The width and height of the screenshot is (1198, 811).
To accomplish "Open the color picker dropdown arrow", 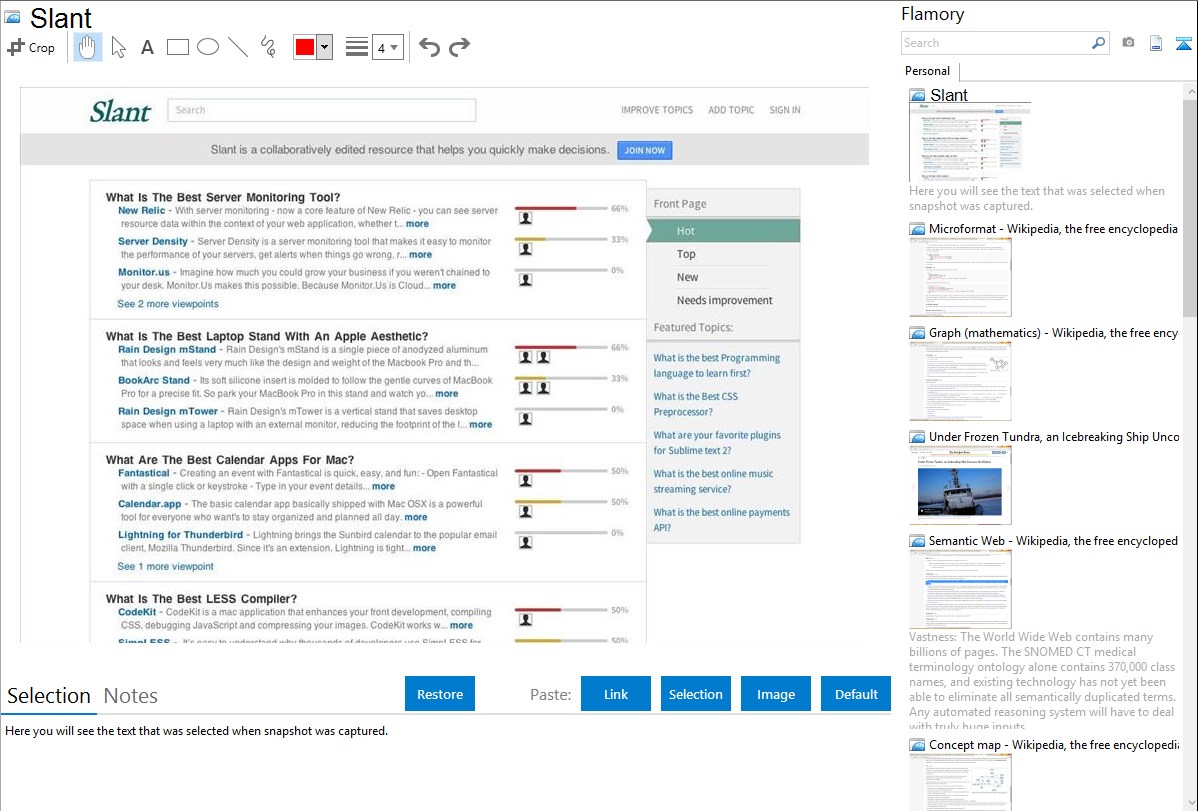I will coord(324,47).
